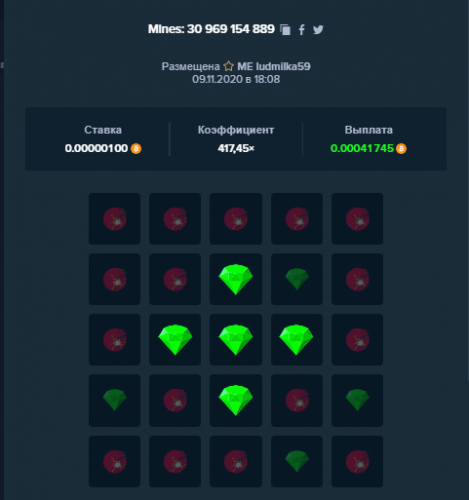The height and width of the screenshot is (500, 469).
Task: Click the Ставка value 0.00000100
Action: (x=96, y=148)
